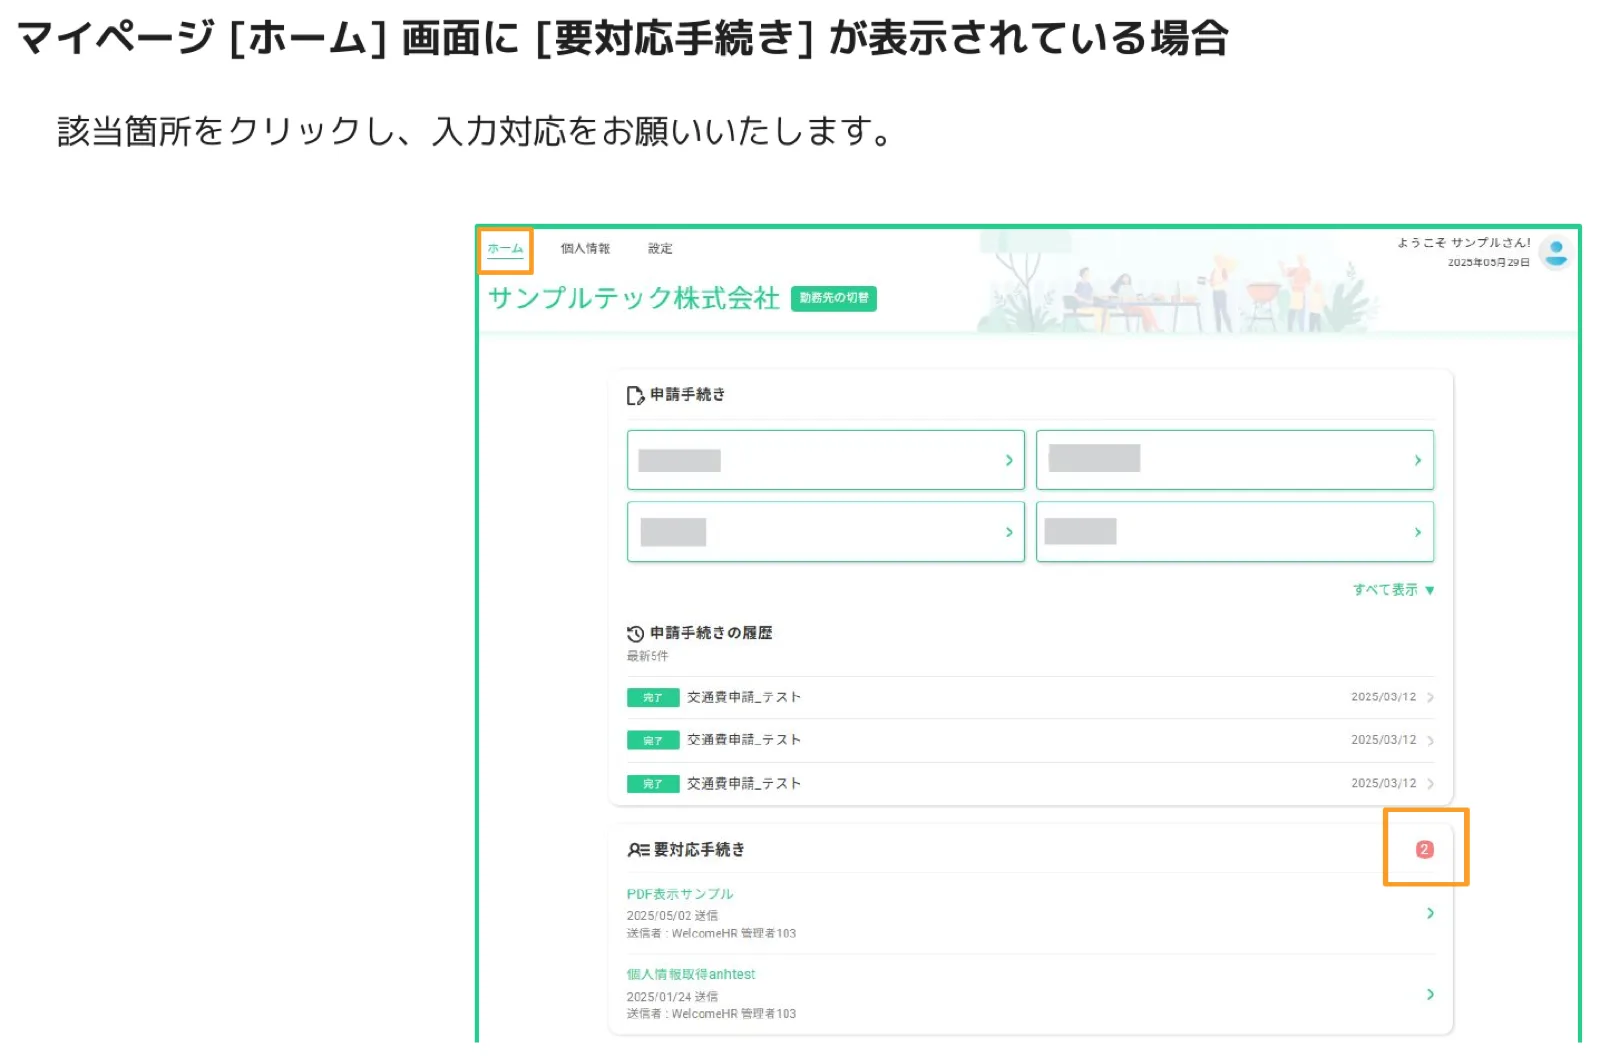Click the red 2 notification badge
This screenshot has height=1060, width=1600.
[x=1425, y=849]
